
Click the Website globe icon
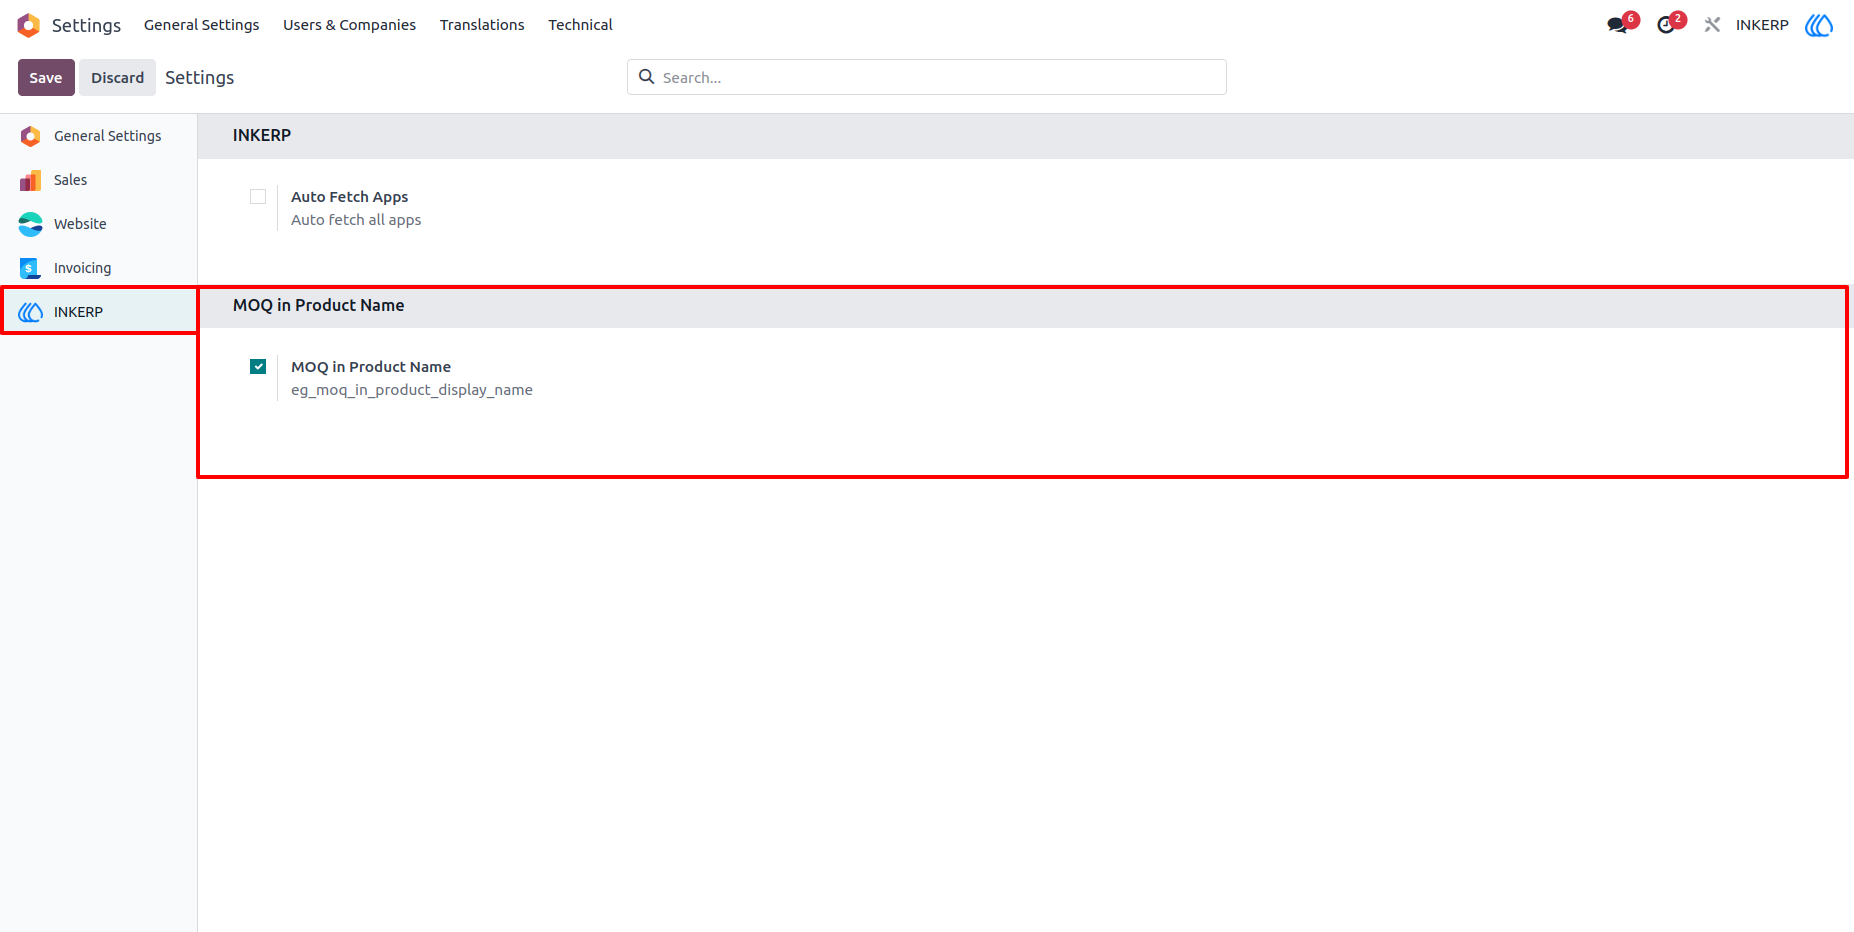click(x=31, y=224)
